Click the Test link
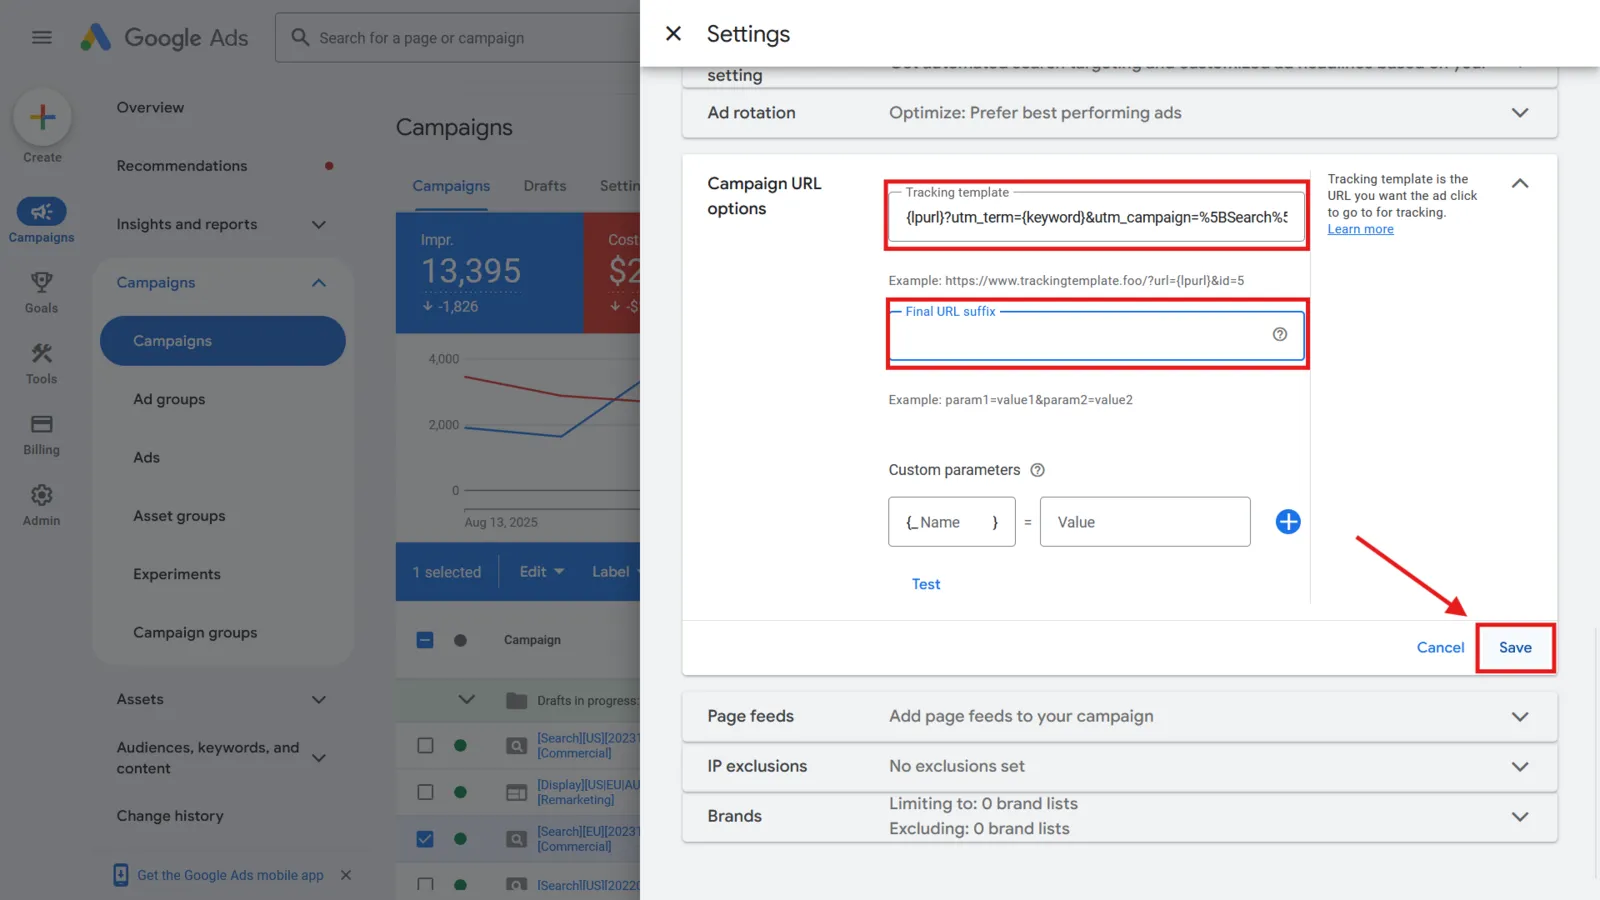Screen dimensions: 1600x900 coord(926,585)
